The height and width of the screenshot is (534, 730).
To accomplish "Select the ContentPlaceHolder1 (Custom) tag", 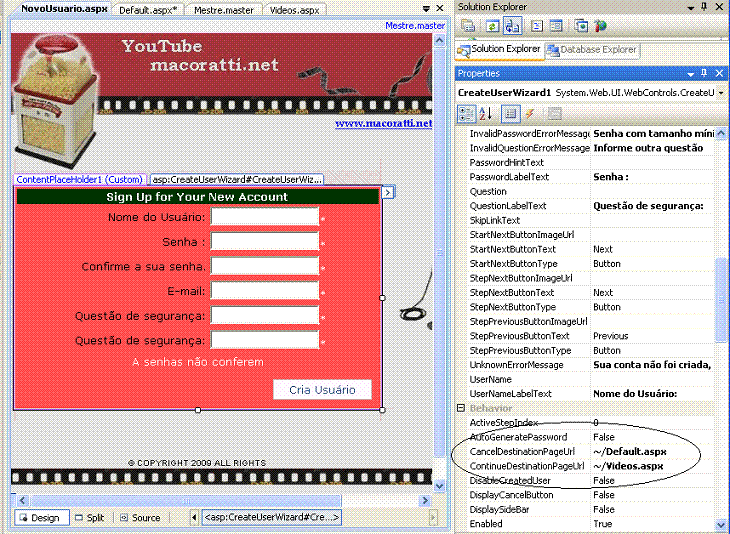I will [x=80, y=179].
